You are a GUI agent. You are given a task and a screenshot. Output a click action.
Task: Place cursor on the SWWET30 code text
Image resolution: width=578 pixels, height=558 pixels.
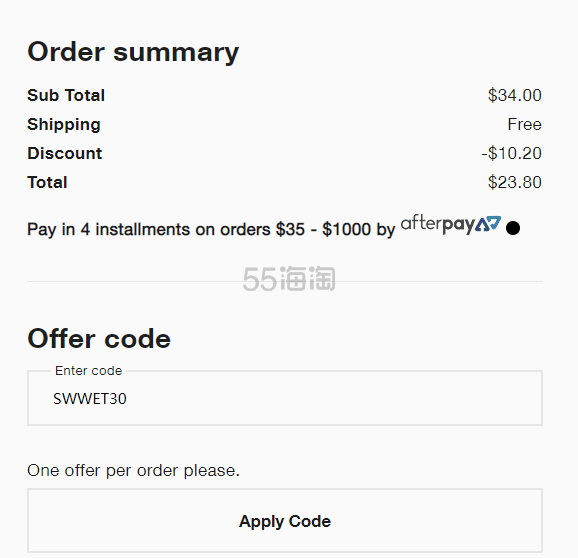[x=90, y=399]
